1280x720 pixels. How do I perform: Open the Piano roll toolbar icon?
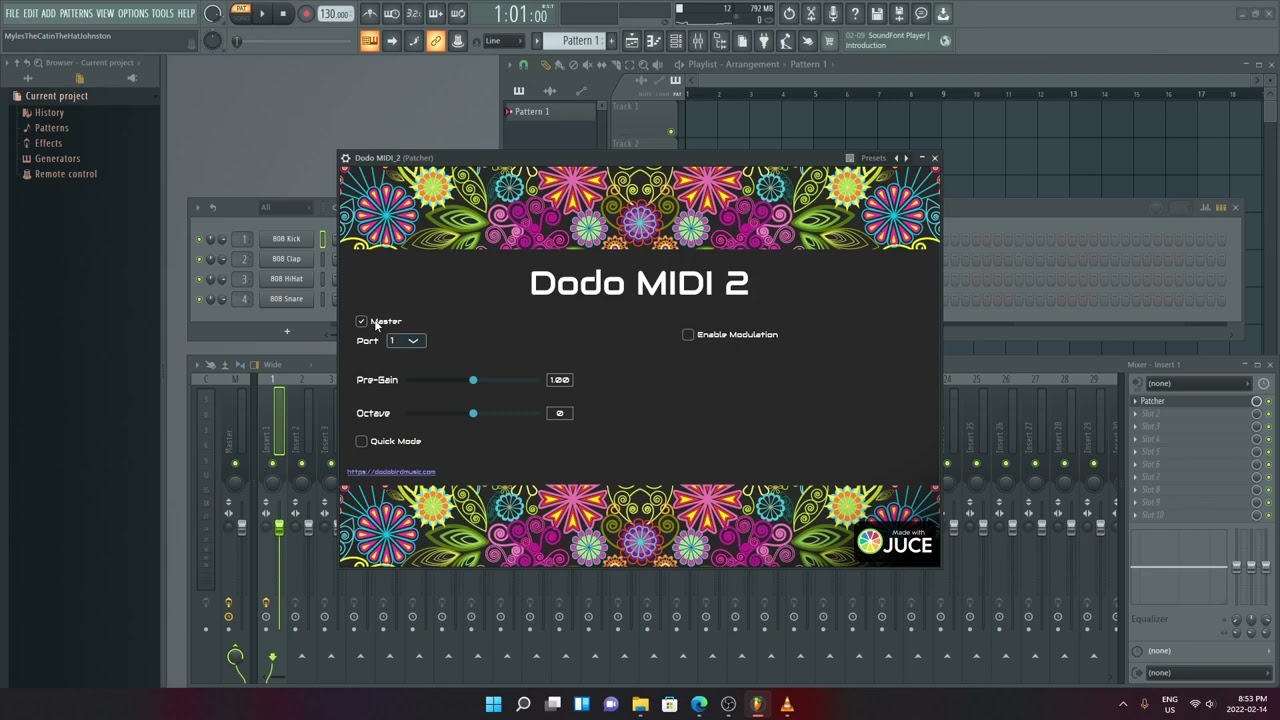click(654, 41)
